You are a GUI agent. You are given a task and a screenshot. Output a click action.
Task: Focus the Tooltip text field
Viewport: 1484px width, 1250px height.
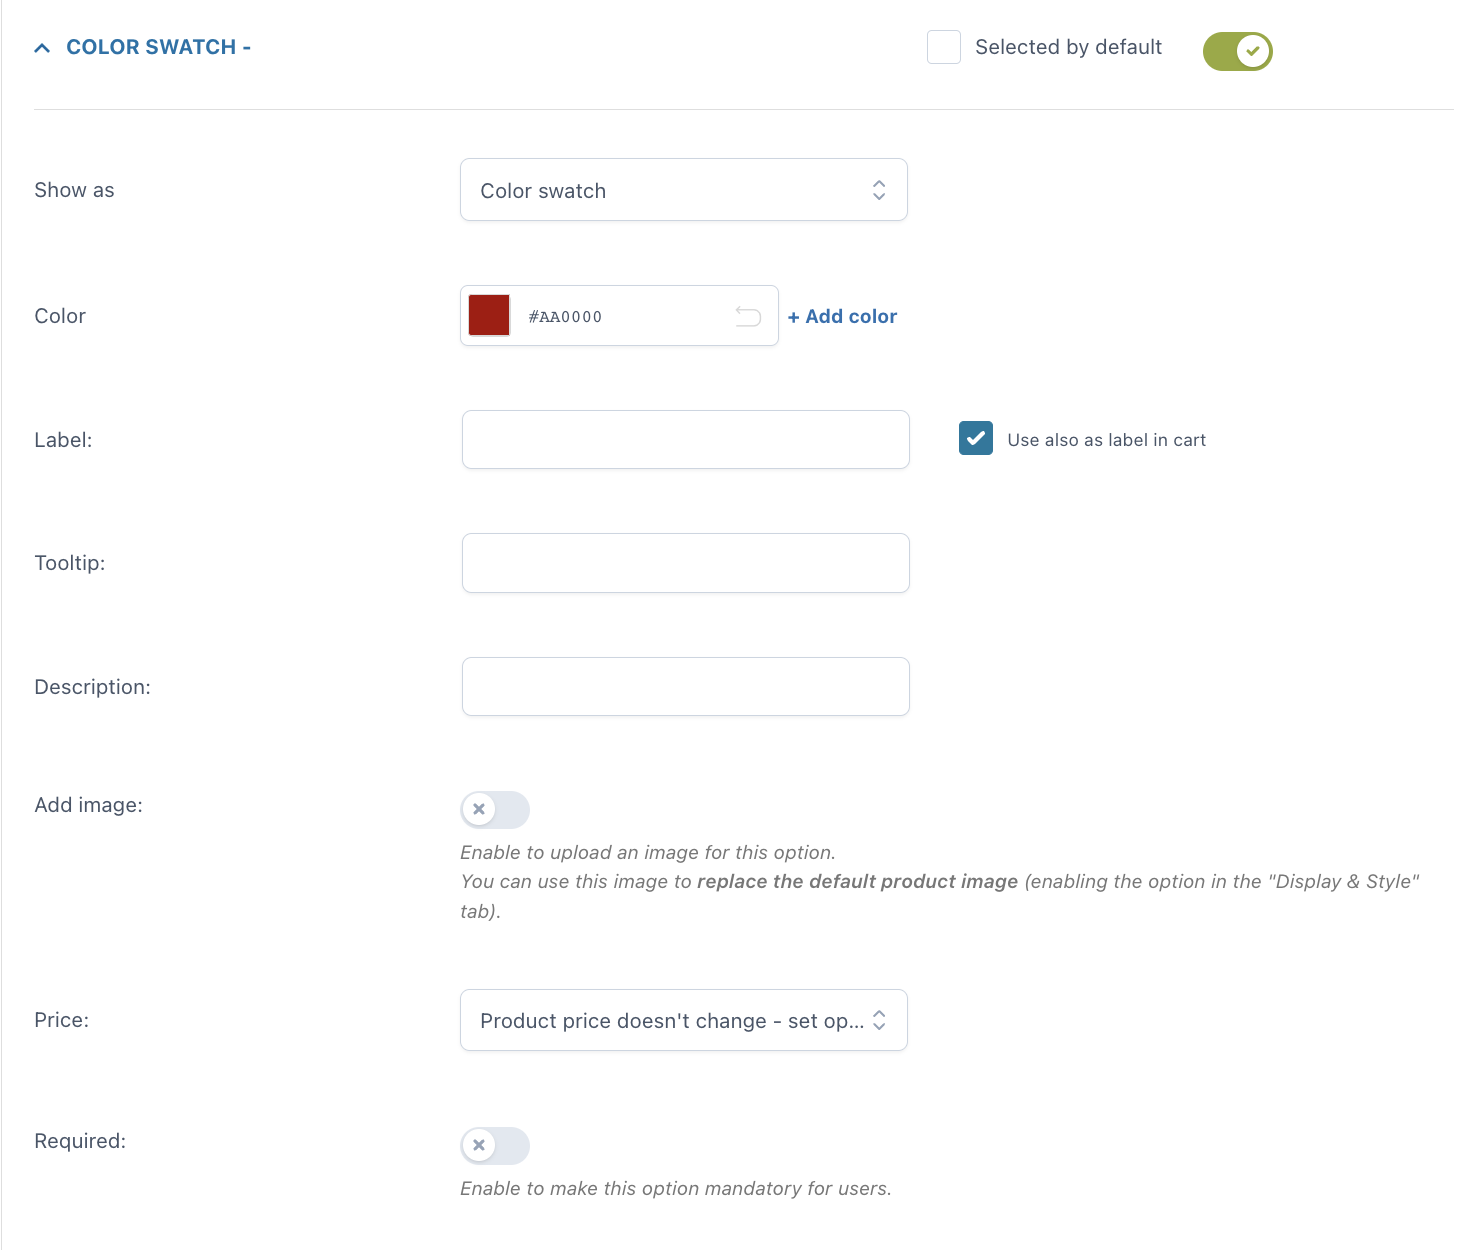(x=685, y=563)
